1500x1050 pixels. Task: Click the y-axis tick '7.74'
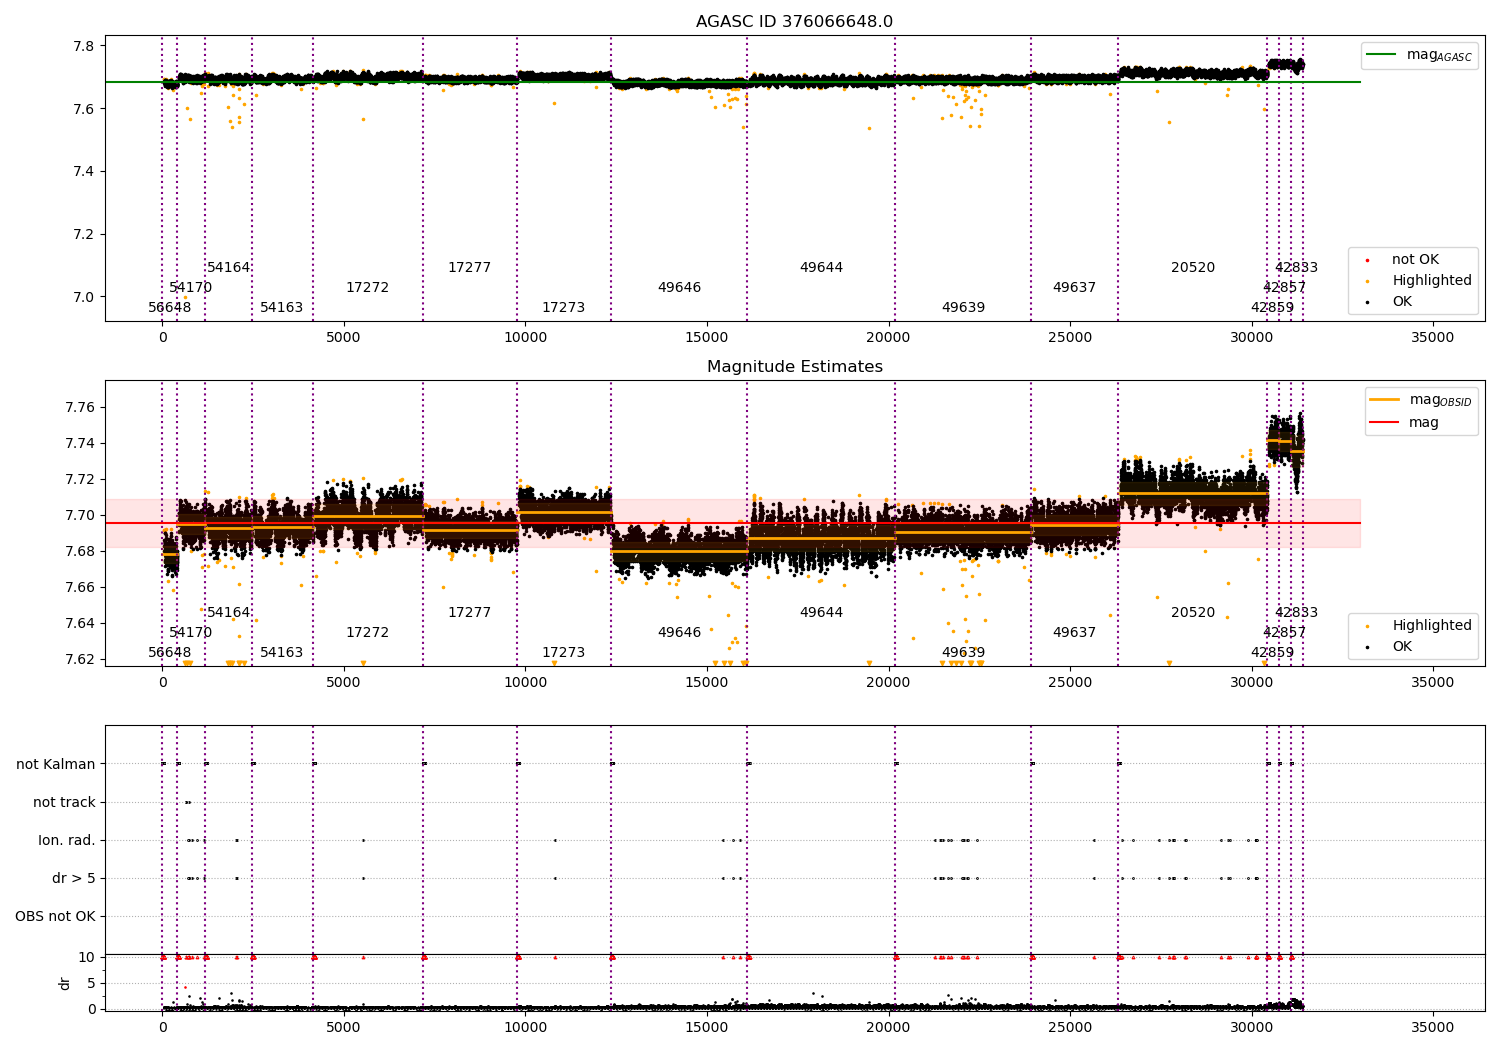point(80,443)
